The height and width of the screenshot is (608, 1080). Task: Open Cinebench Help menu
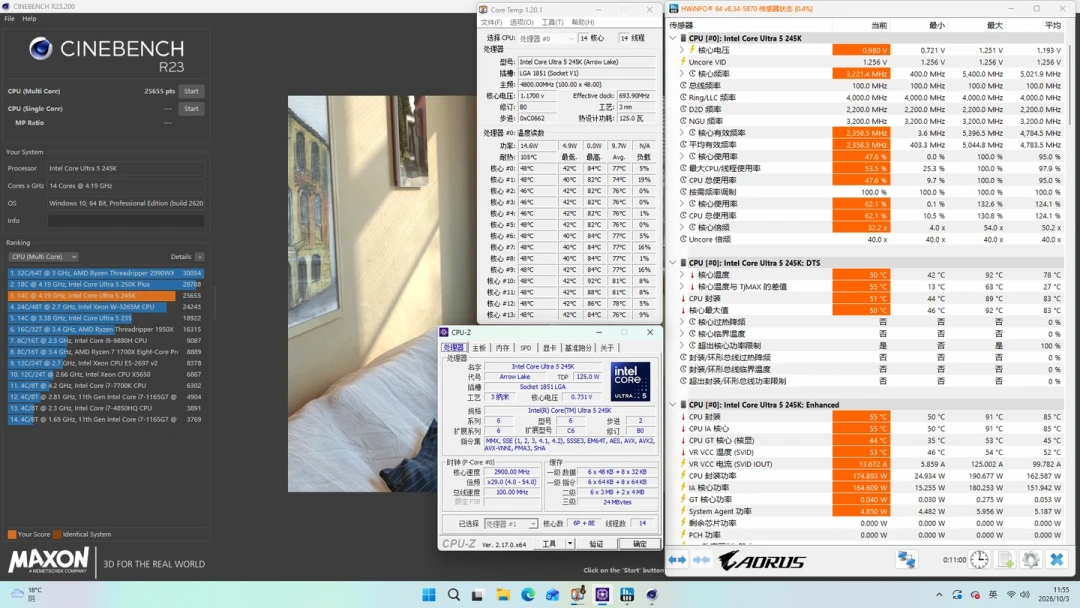tap(29, 19)
